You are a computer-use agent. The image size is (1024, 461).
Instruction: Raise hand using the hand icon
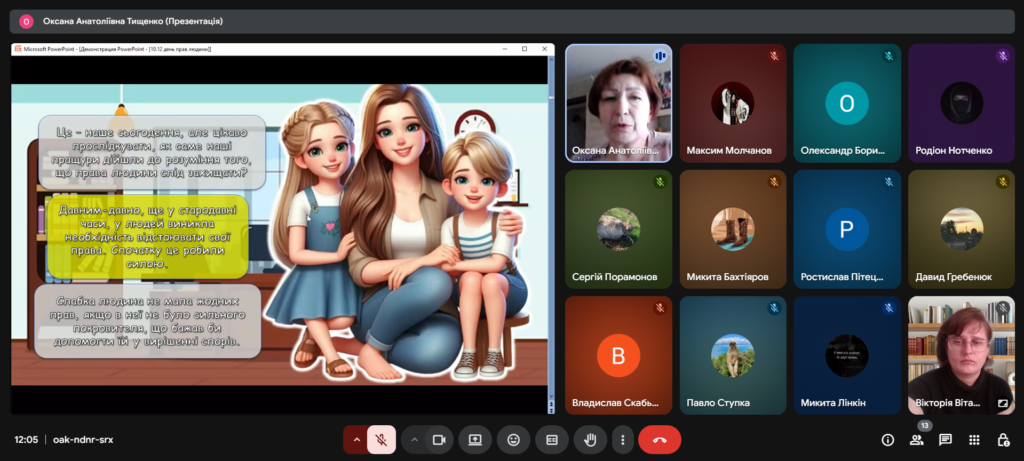590,439
